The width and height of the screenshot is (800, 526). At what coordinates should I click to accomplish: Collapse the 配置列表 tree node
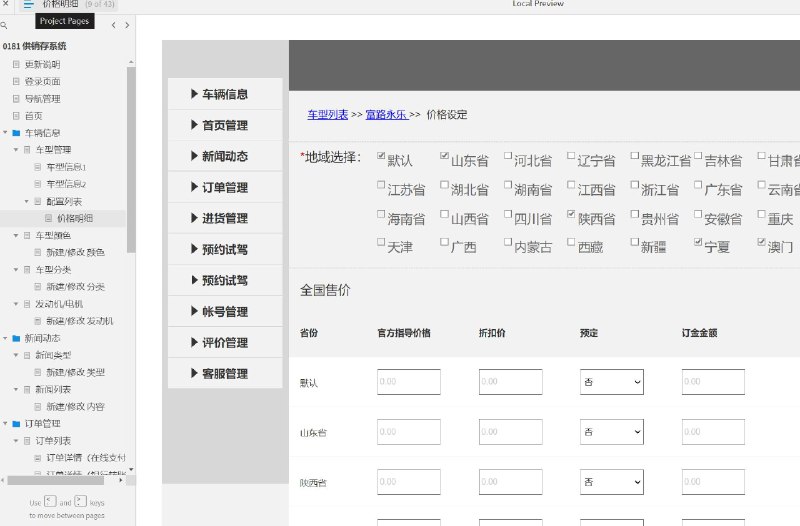pos(27,202)
